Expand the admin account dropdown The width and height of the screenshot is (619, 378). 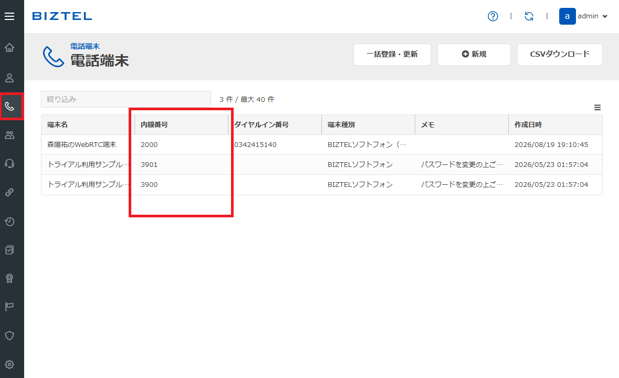pos(592,16)
